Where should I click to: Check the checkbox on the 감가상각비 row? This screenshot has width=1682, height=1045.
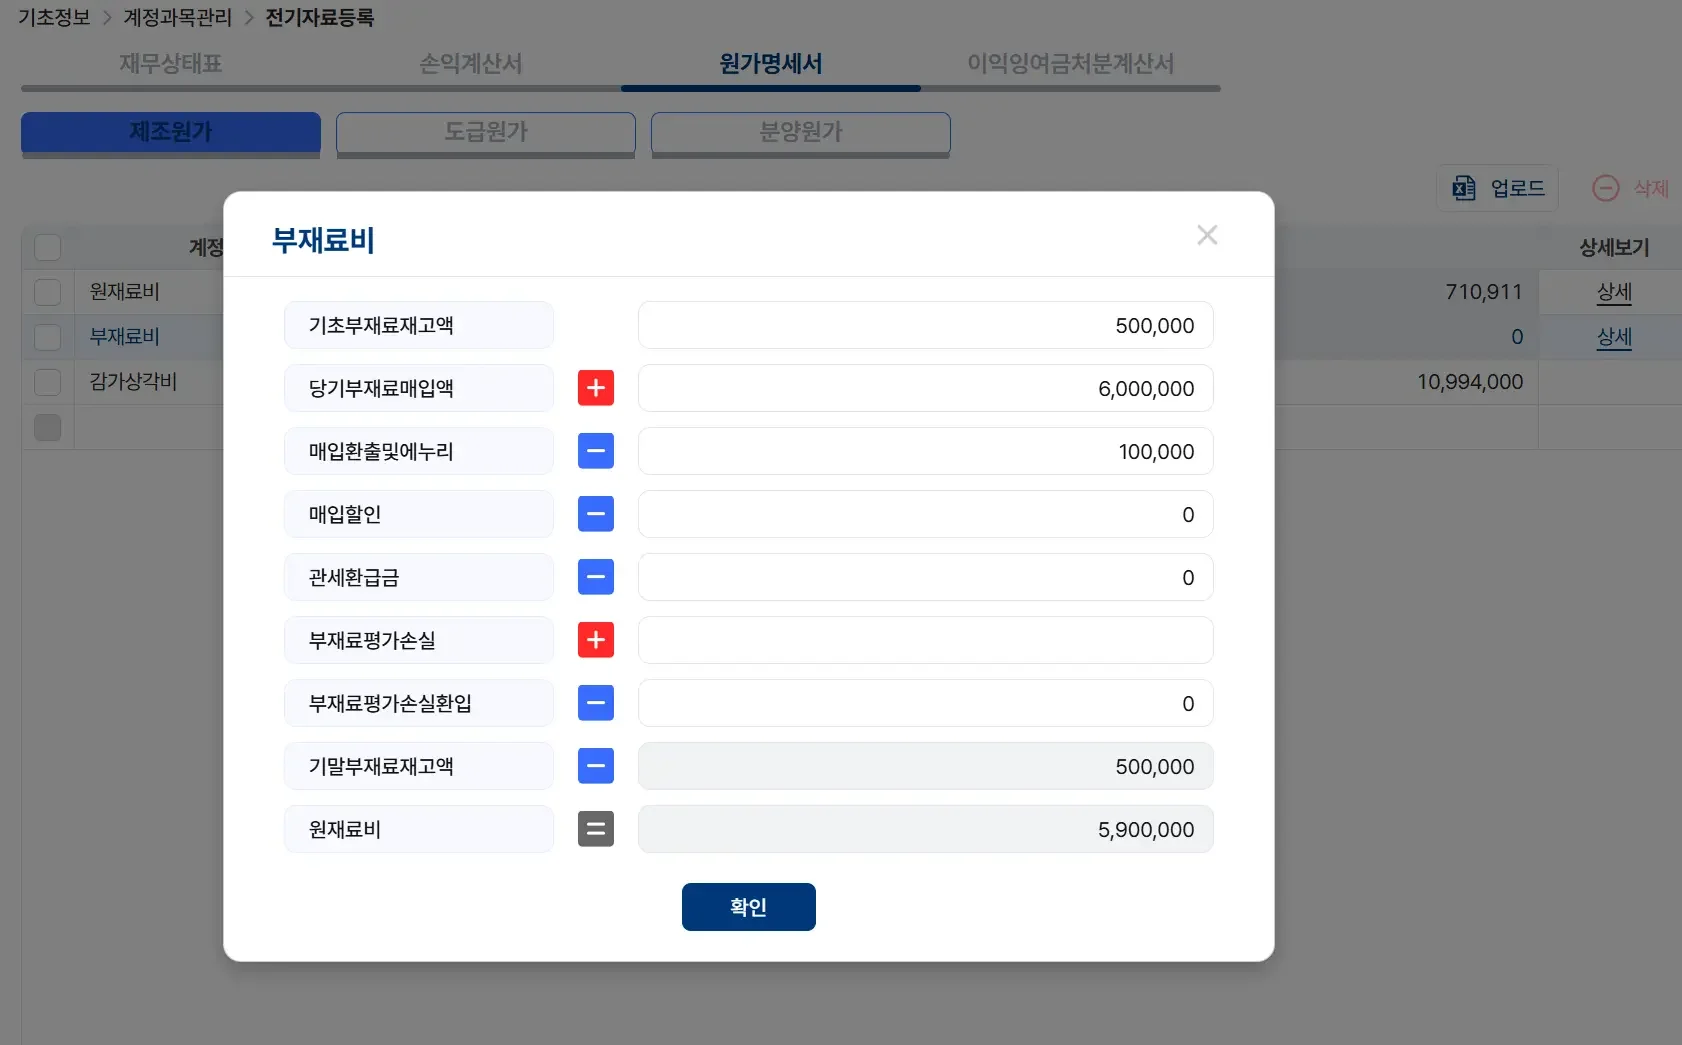(x=47, y=381)
